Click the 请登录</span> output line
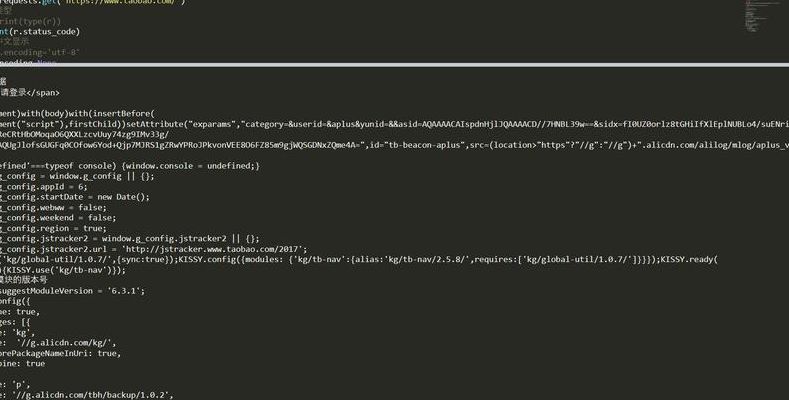 30,93
